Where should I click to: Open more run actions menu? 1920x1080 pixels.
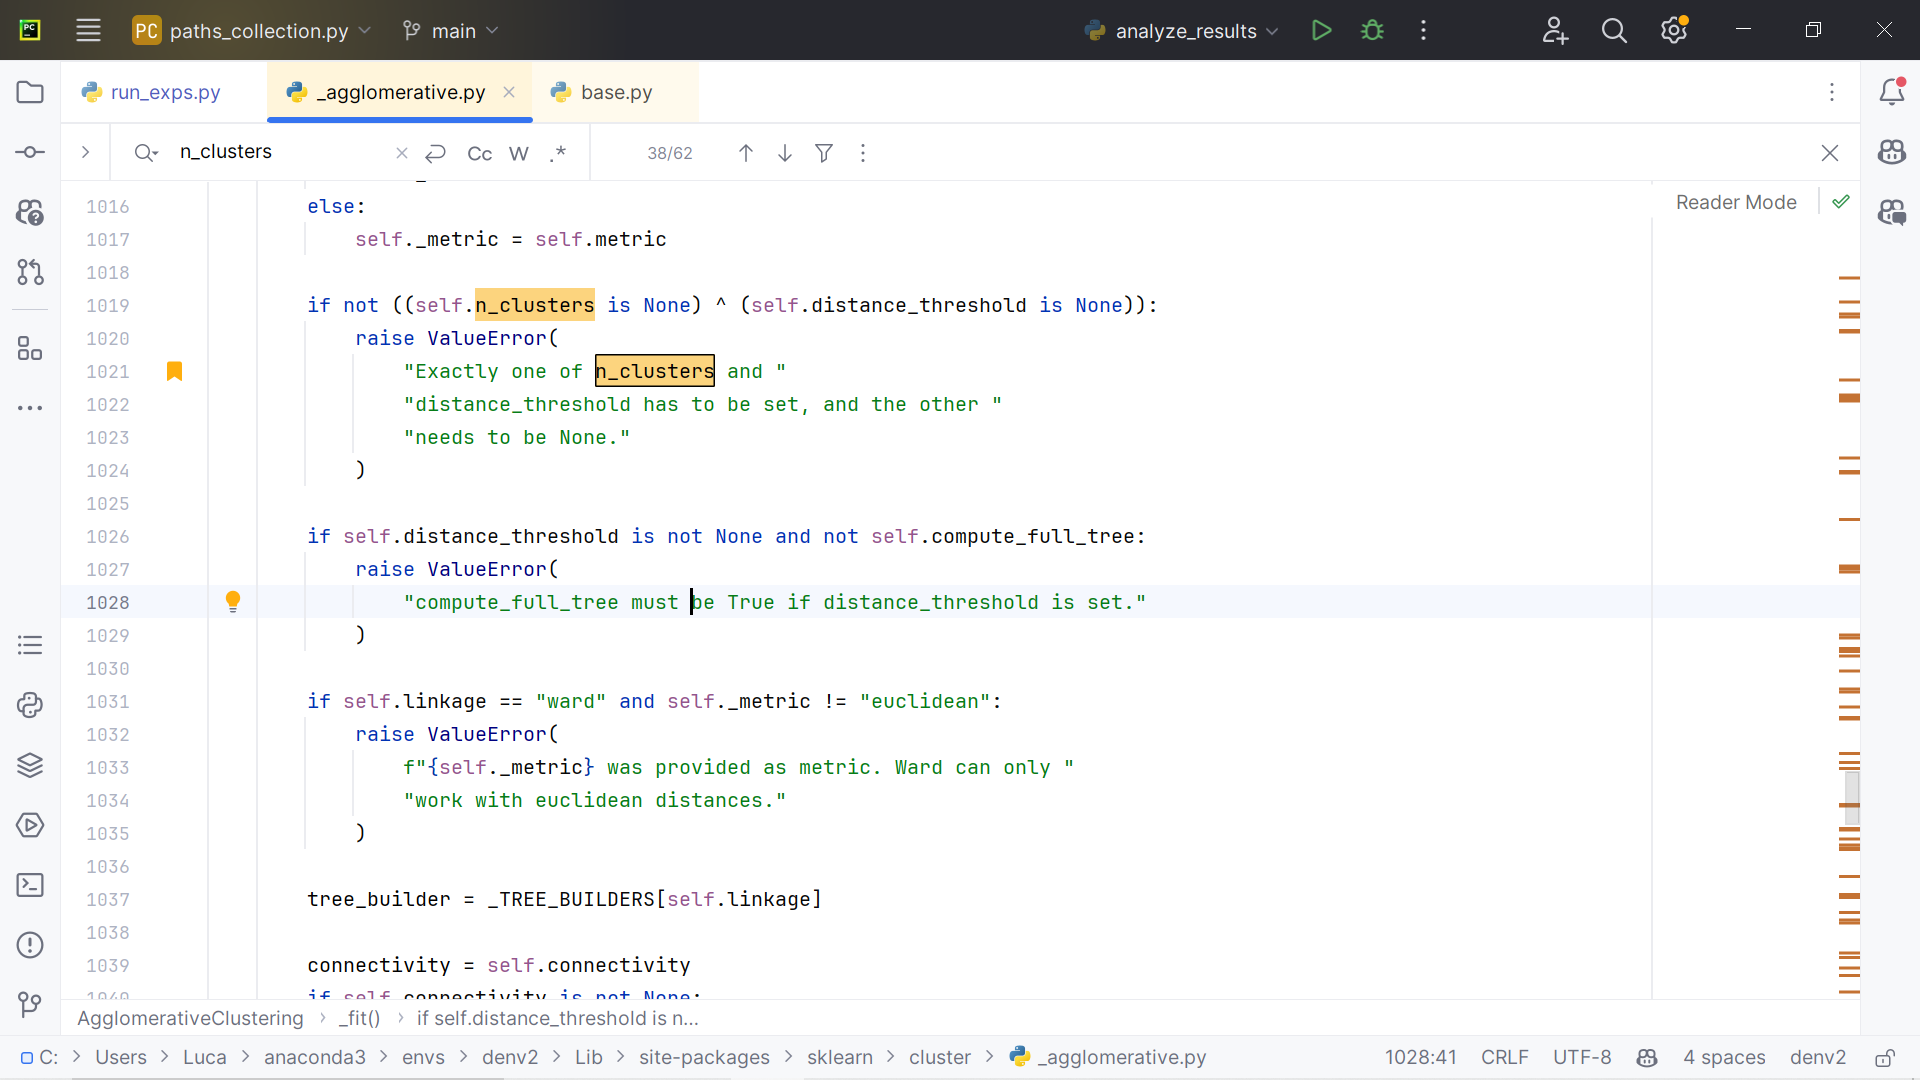pos(1423,30)
